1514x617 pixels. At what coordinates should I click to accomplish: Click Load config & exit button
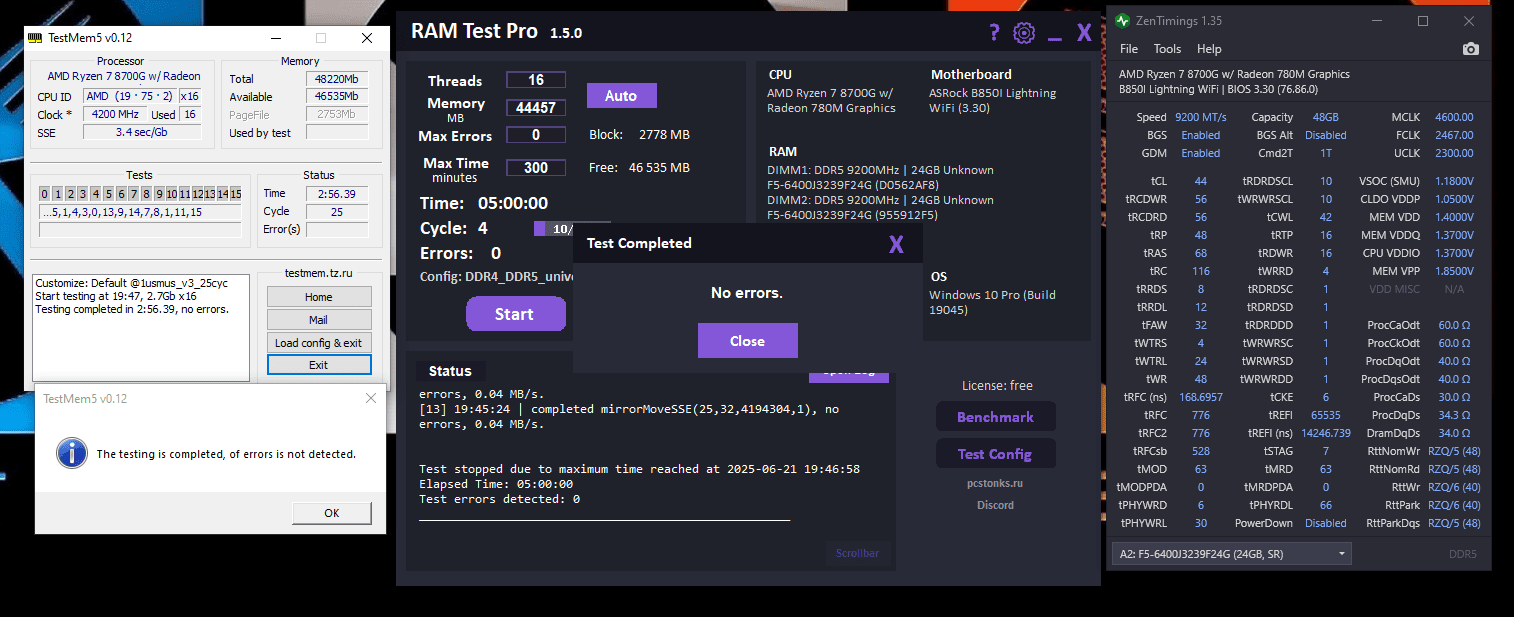pos(319,343)
